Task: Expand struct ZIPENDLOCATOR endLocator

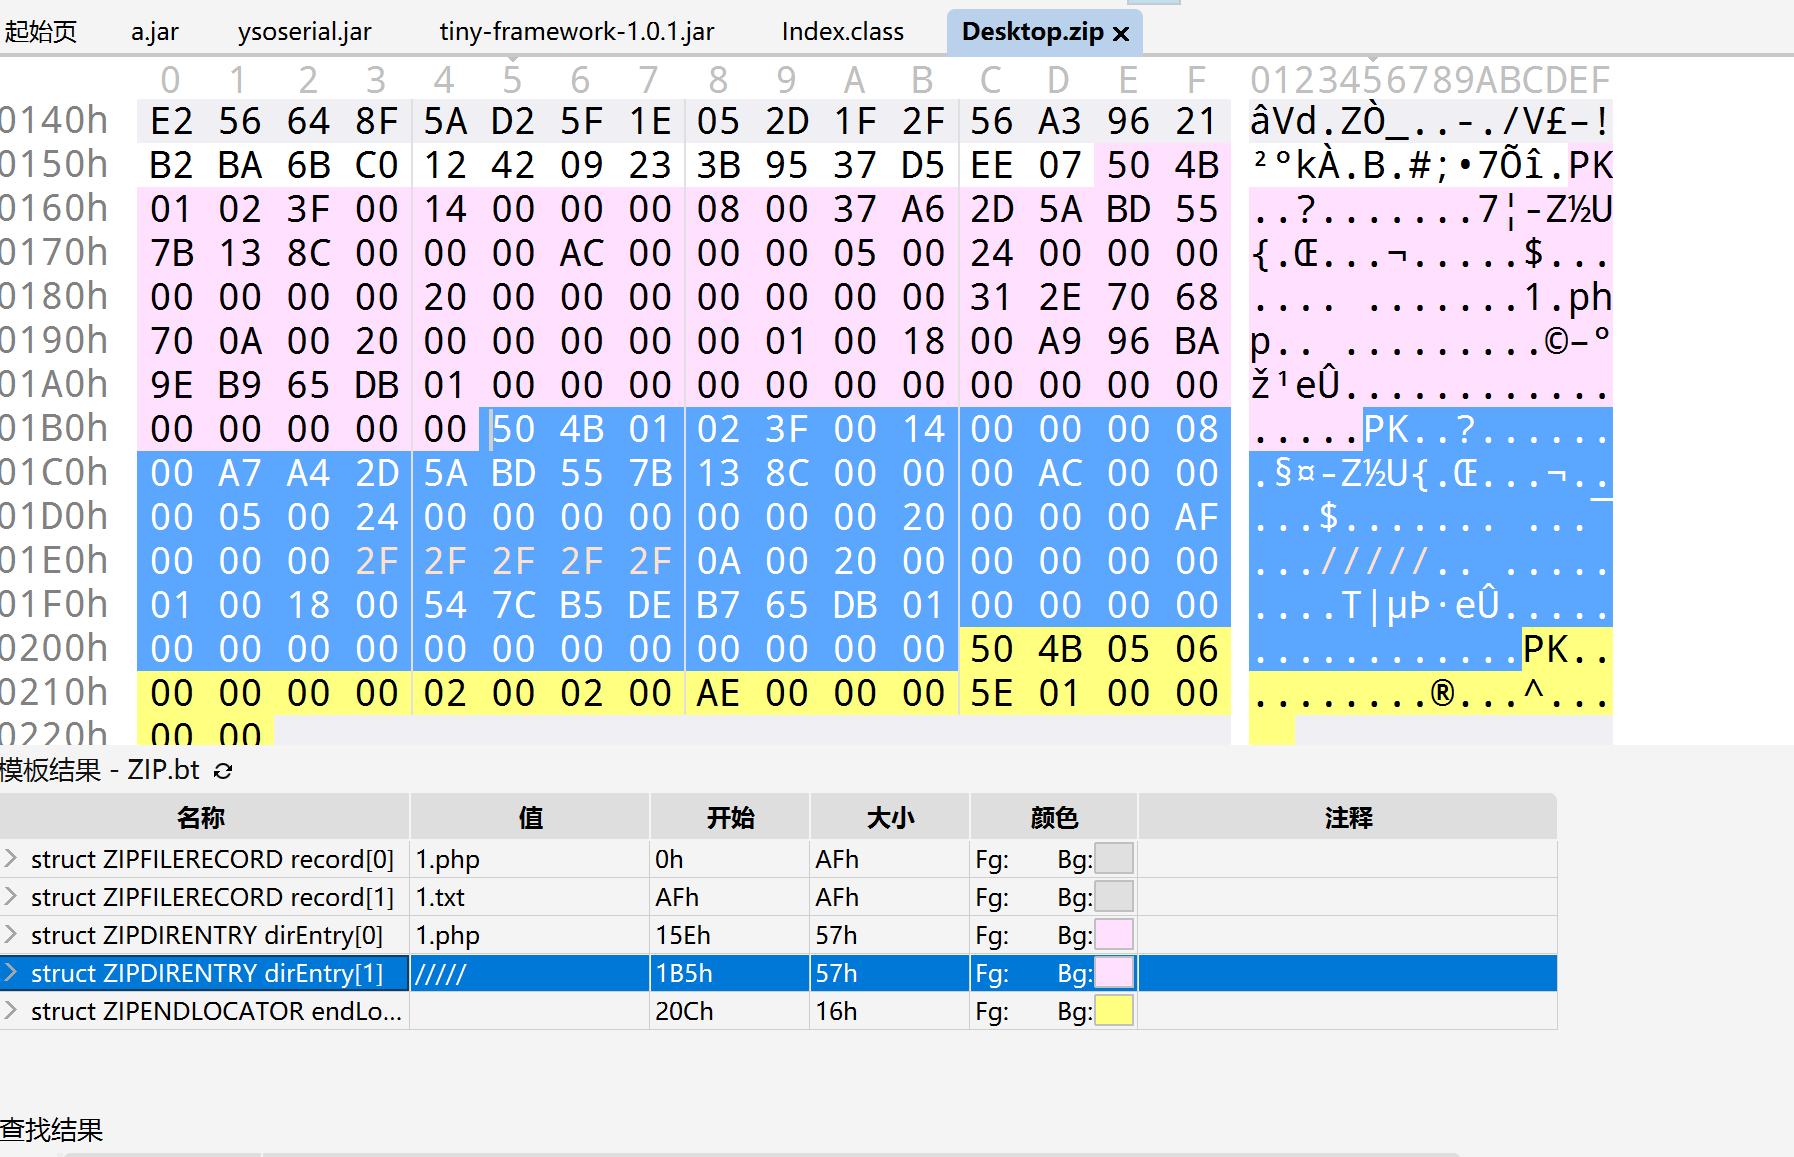Action: tap(11, 1011)
